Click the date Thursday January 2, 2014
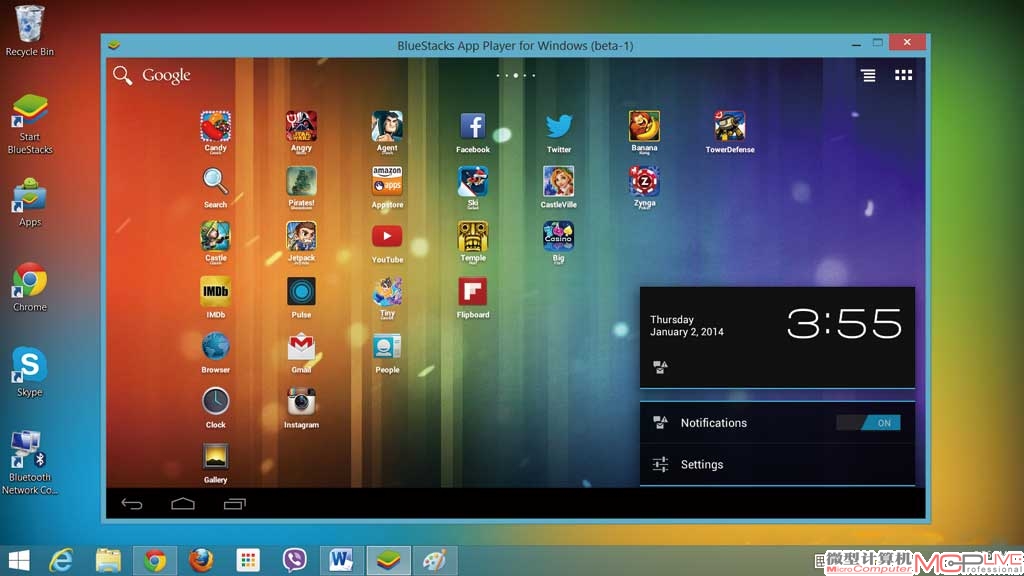Image resolution: width=1024 pixels, height=576 pixels. pos(687,326)
